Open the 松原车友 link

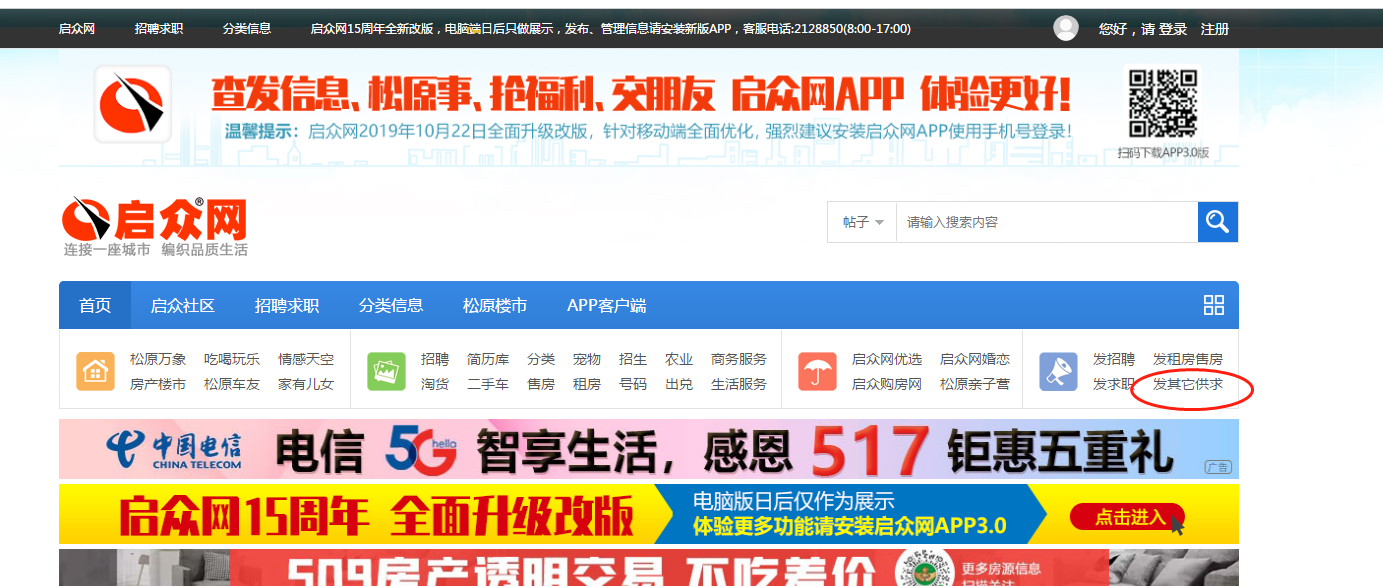coord(232,384)
